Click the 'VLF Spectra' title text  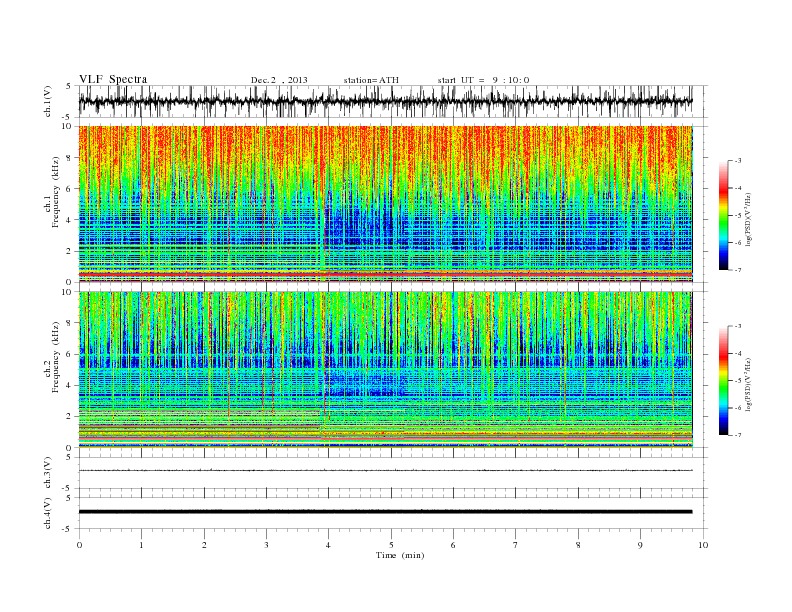tap(113, 79)
